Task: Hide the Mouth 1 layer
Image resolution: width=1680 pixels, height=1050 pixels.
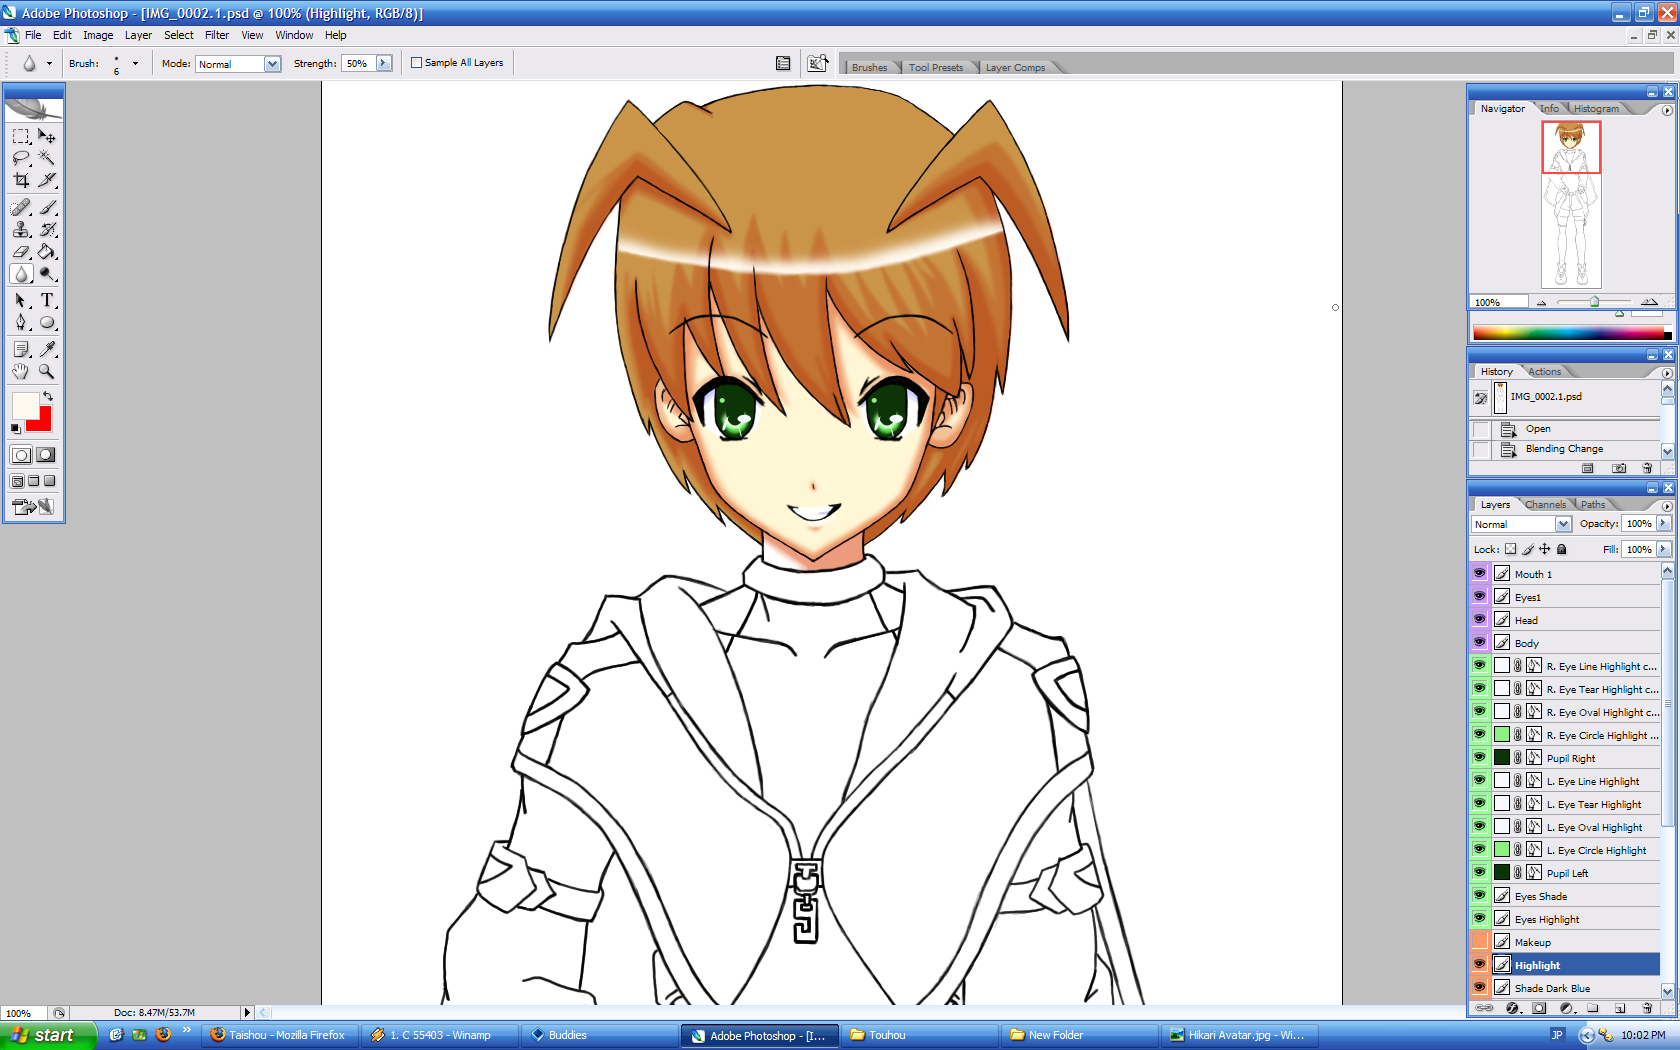Action: tap(1480, 574)
